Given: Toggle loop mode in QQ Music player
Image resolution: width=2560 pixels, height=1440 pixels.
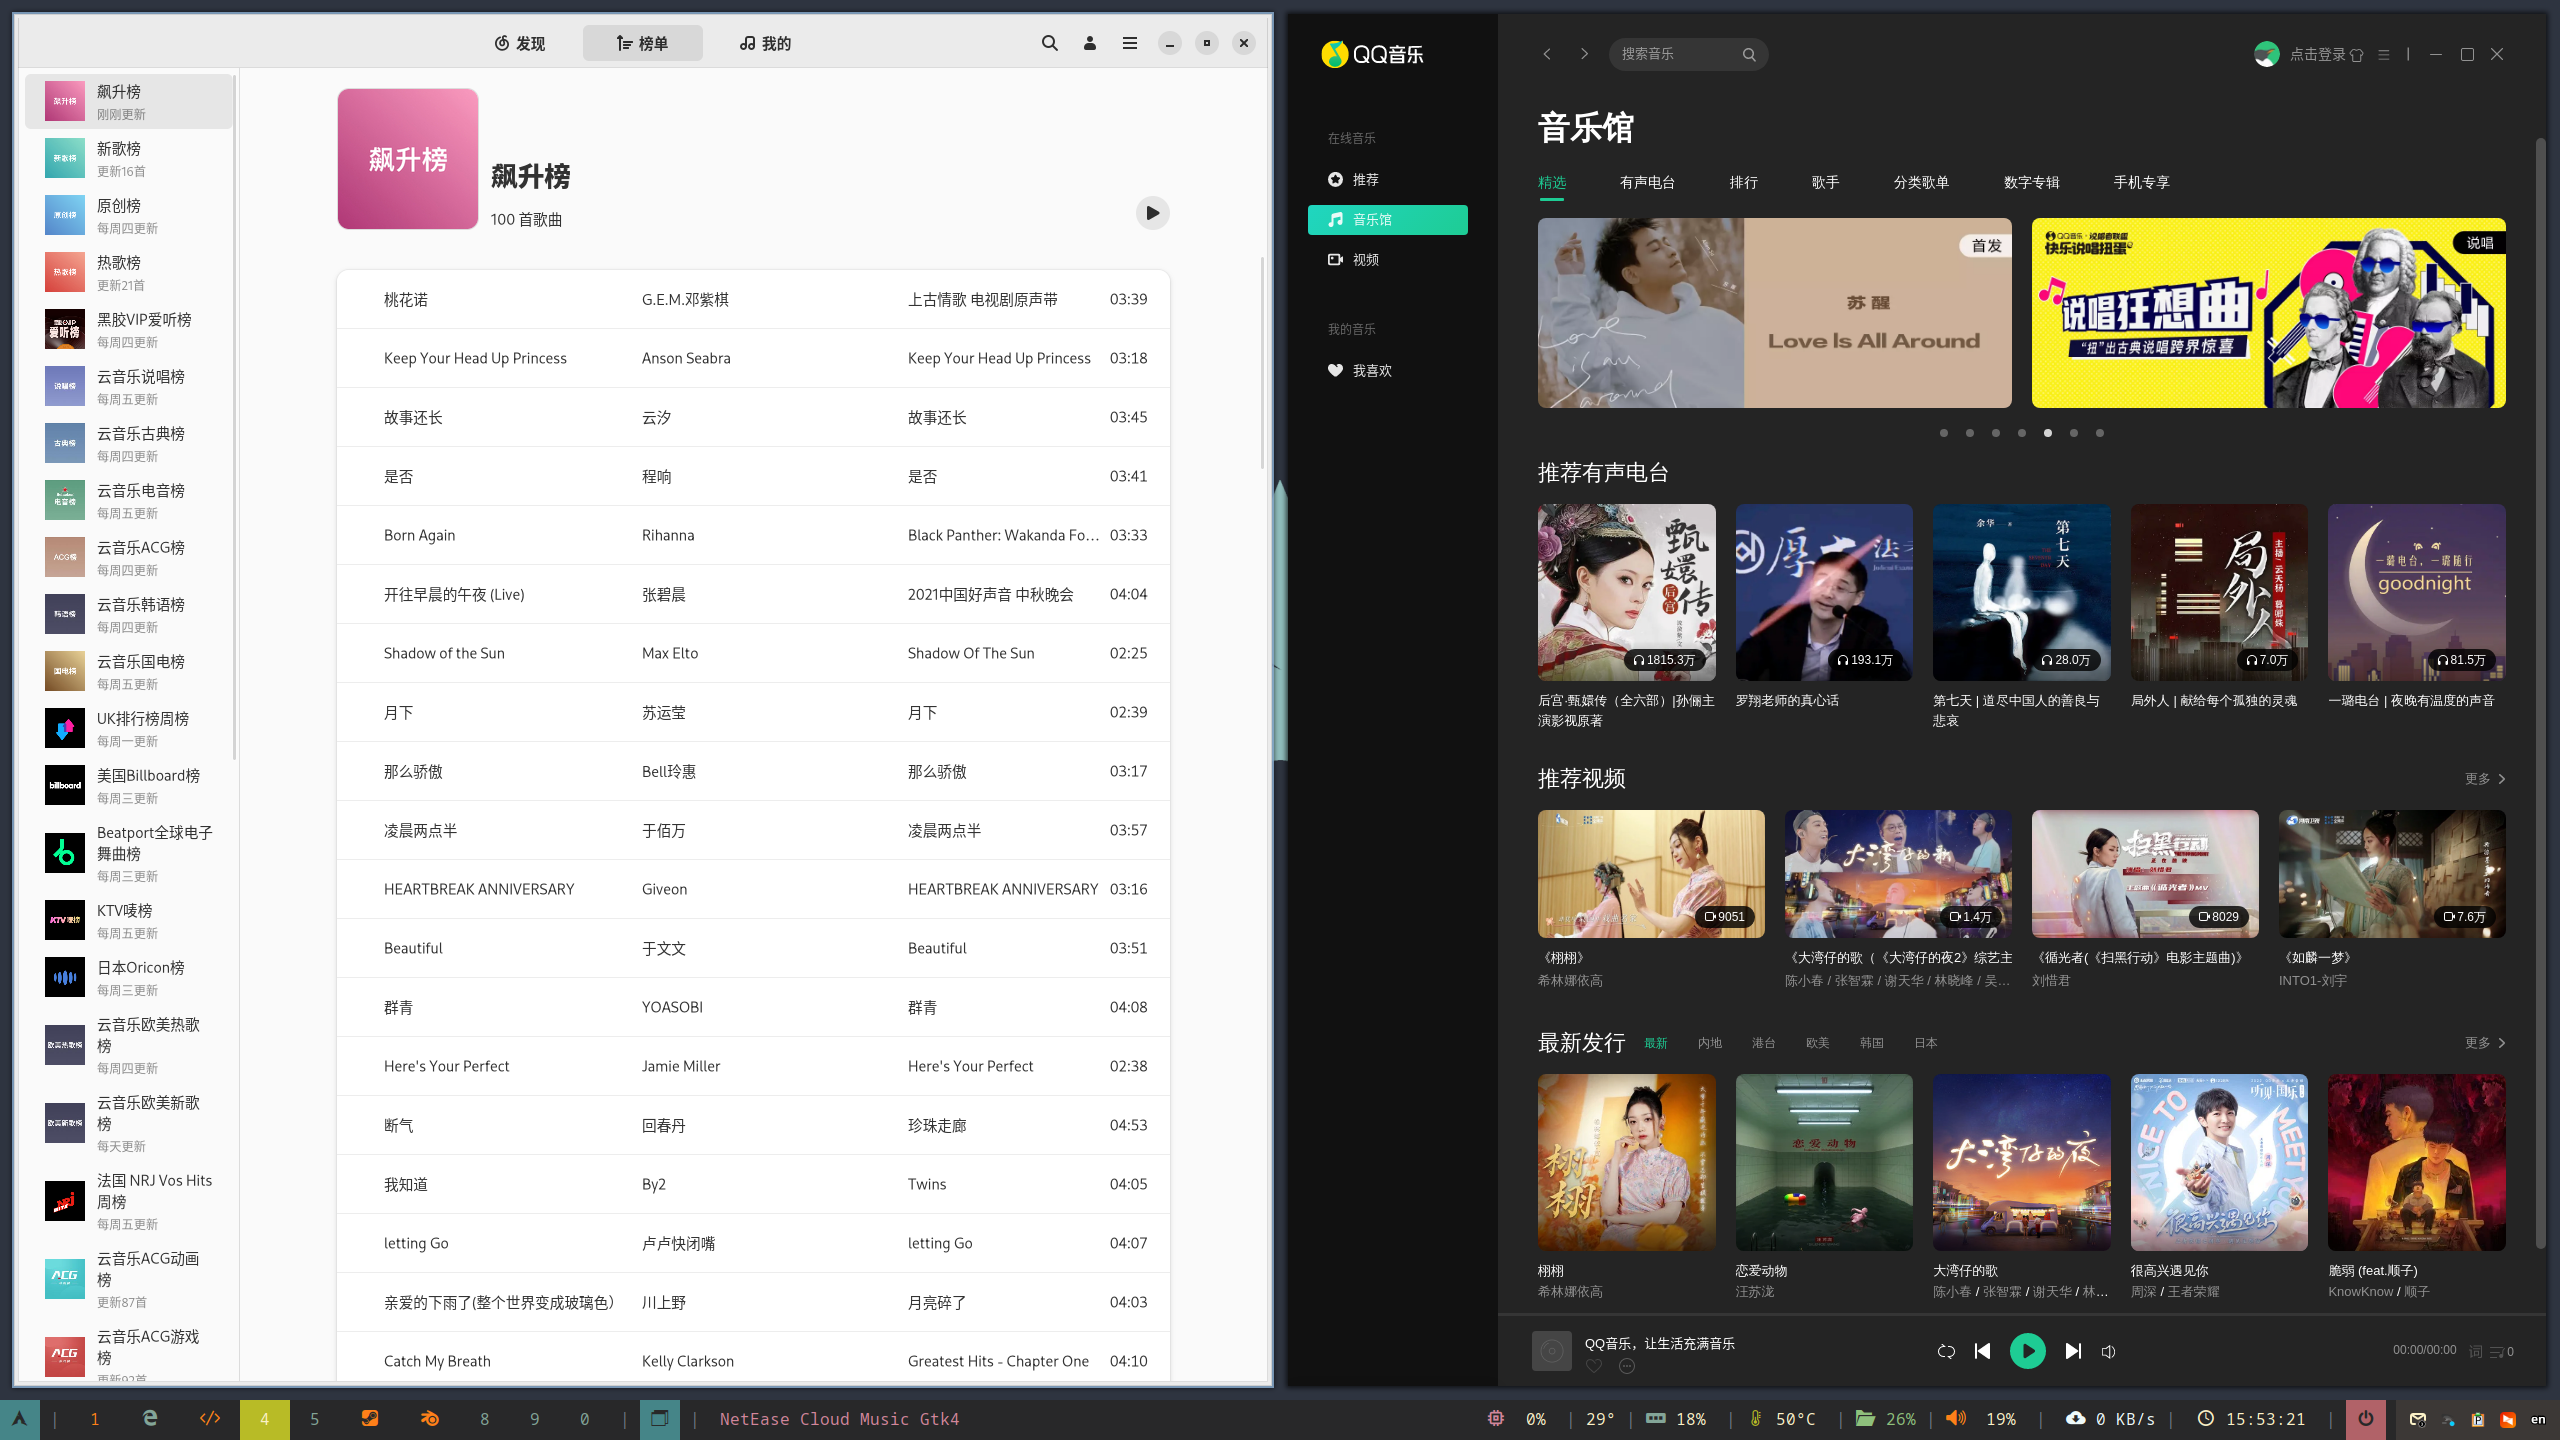Looking at the screenshot, I should point(1946,1351).
